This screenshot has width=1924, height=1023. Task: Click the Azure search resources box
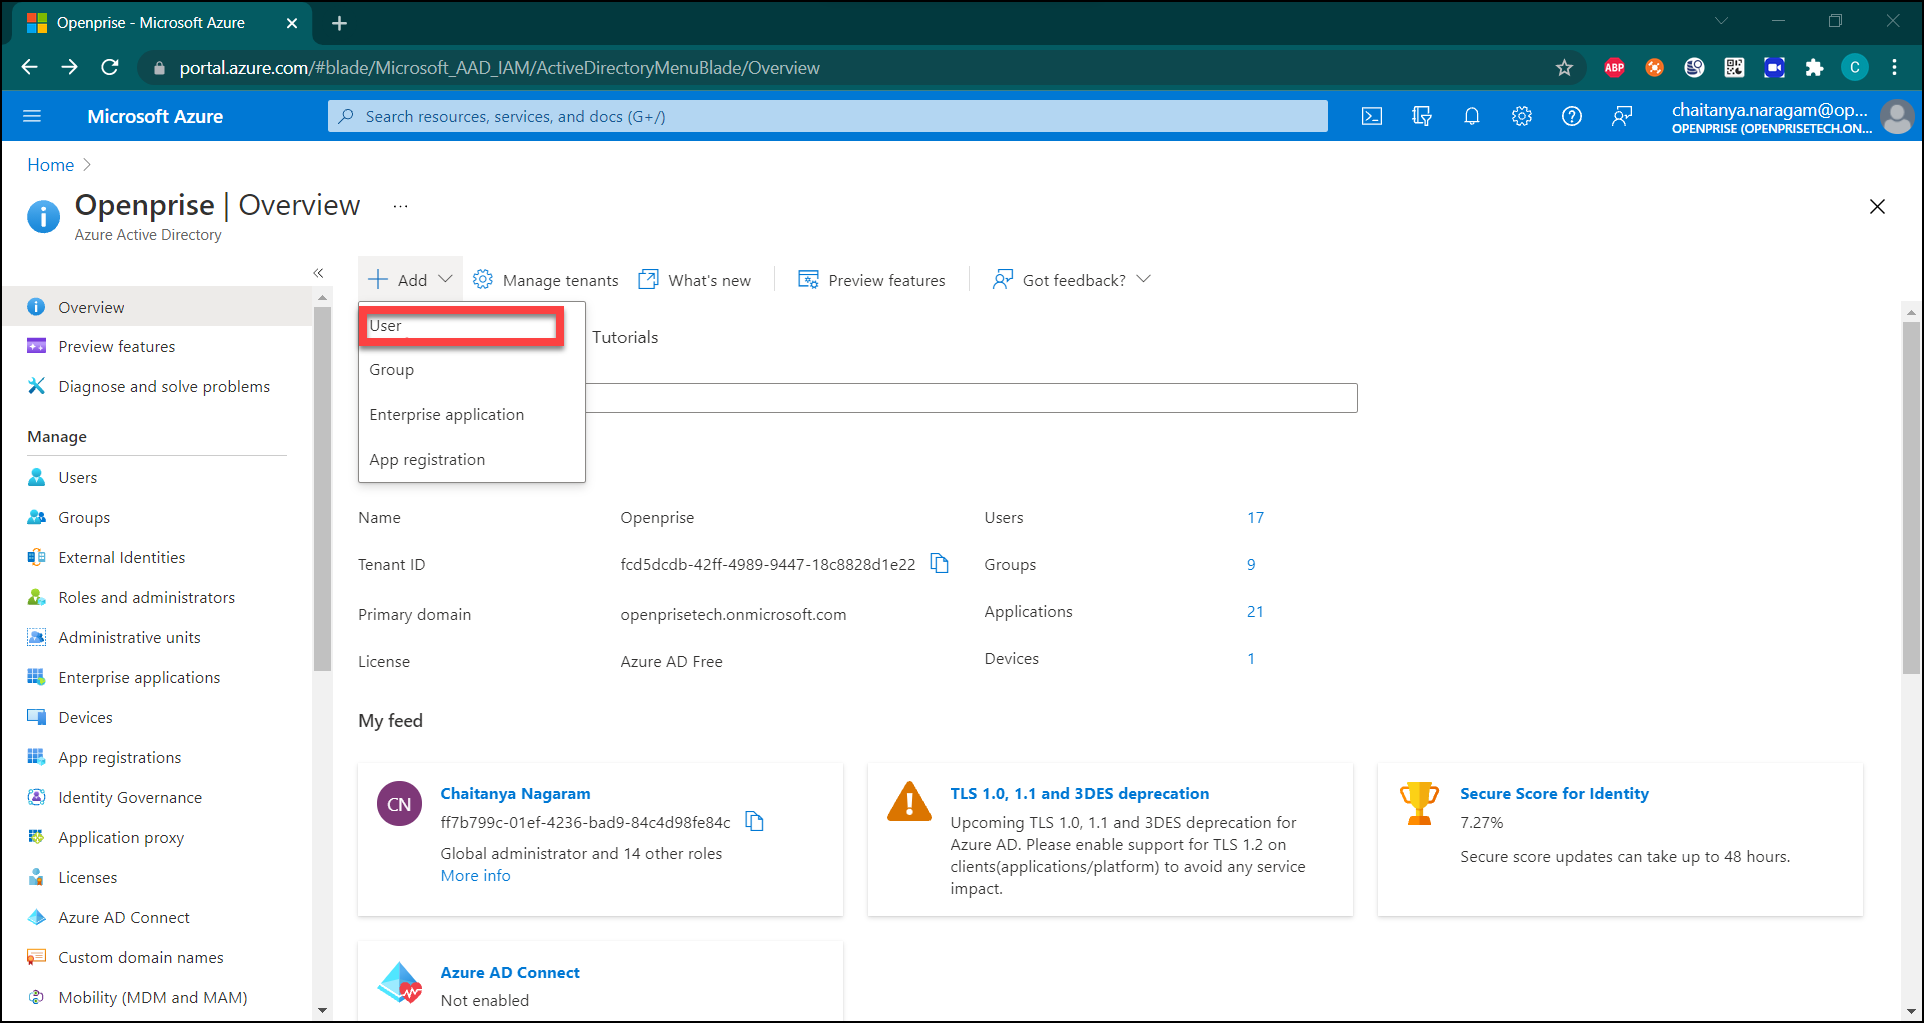click(x=828, y=116)
